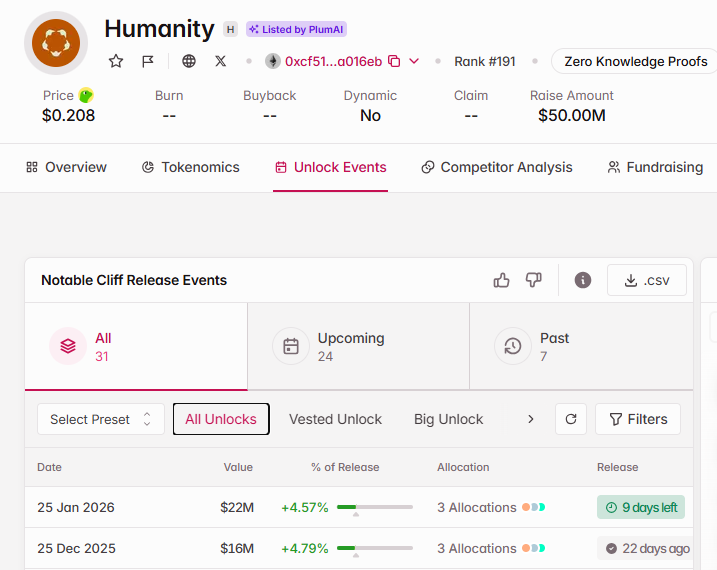Click the price source parrot icon

tap(86, 96)
